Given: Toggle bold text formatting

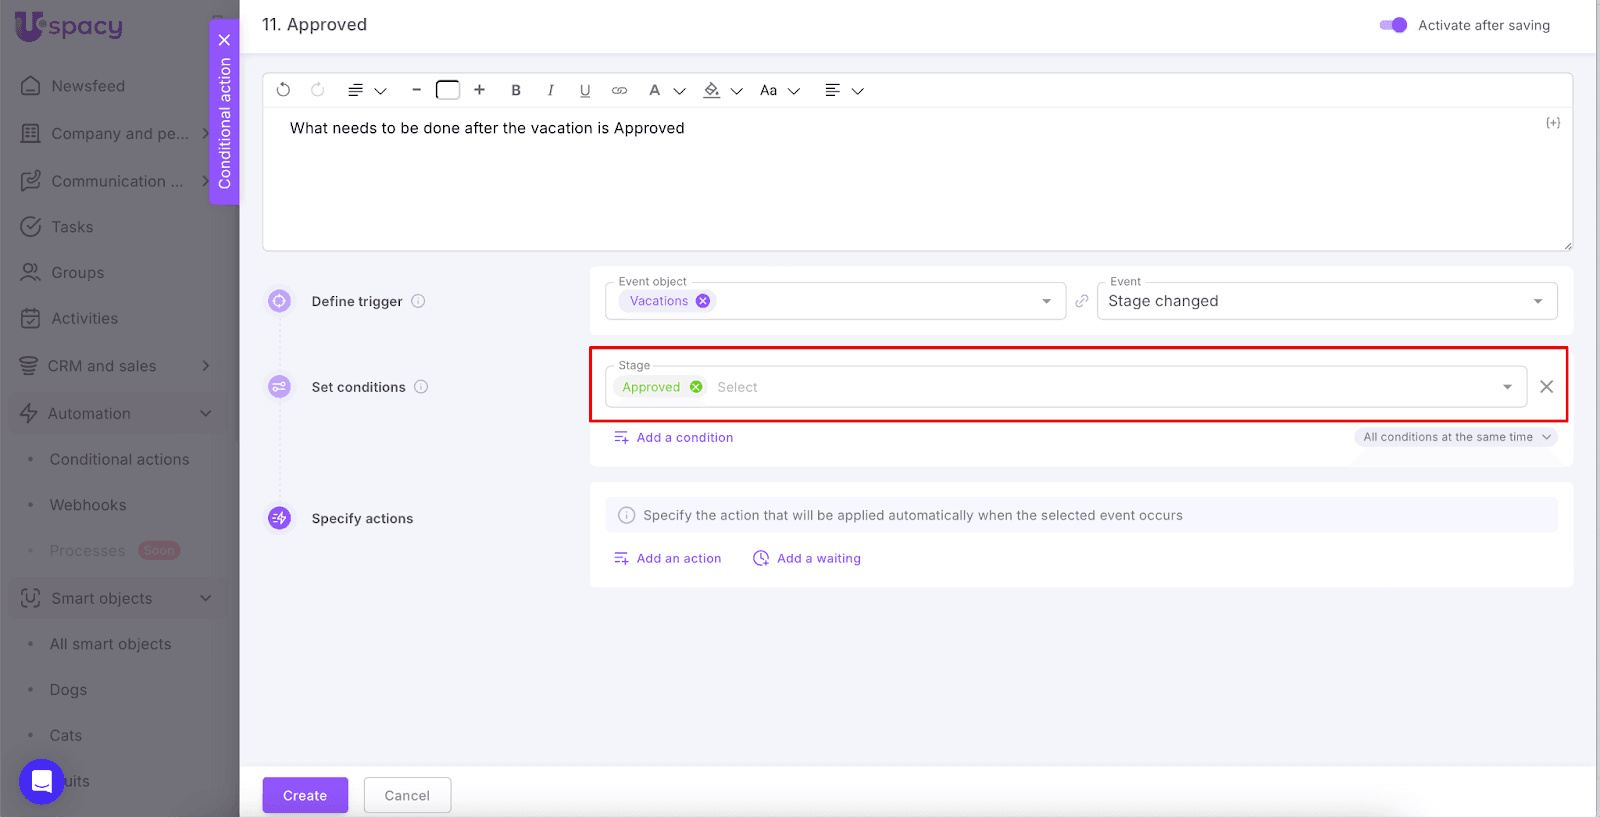Looking at the screenshot, I should (516, 90).
